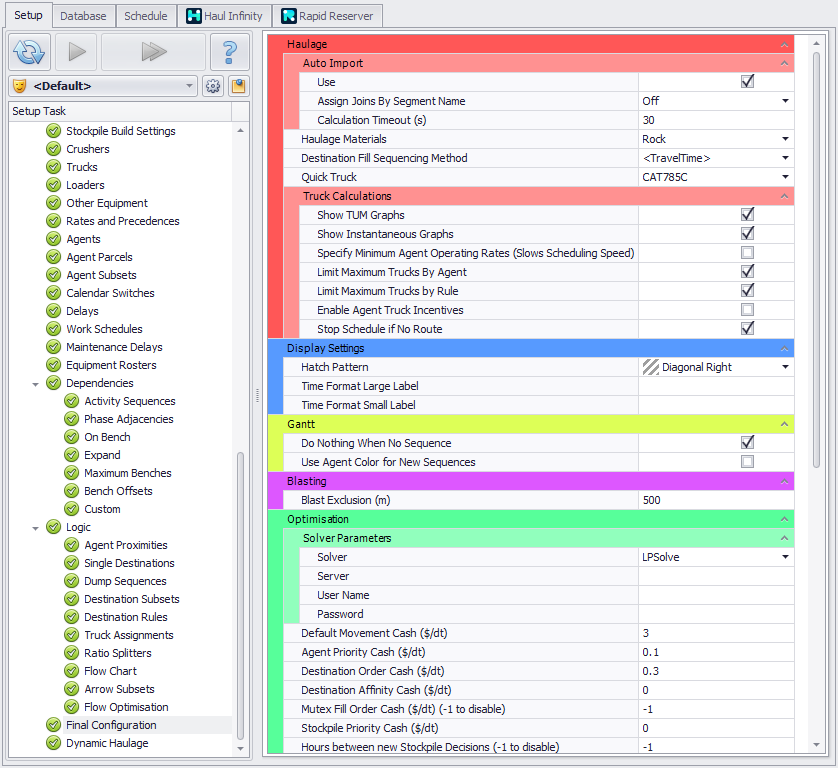Click the clipboard icon next to the gear
Viewport: 838px width, 768px height.
238,86
